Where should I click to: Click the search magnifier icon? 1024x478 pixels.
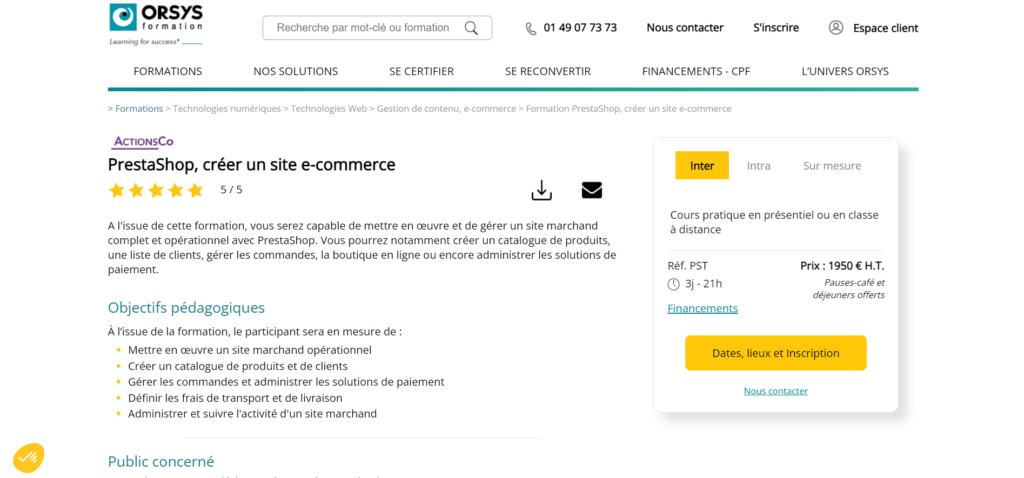[472, 28]
